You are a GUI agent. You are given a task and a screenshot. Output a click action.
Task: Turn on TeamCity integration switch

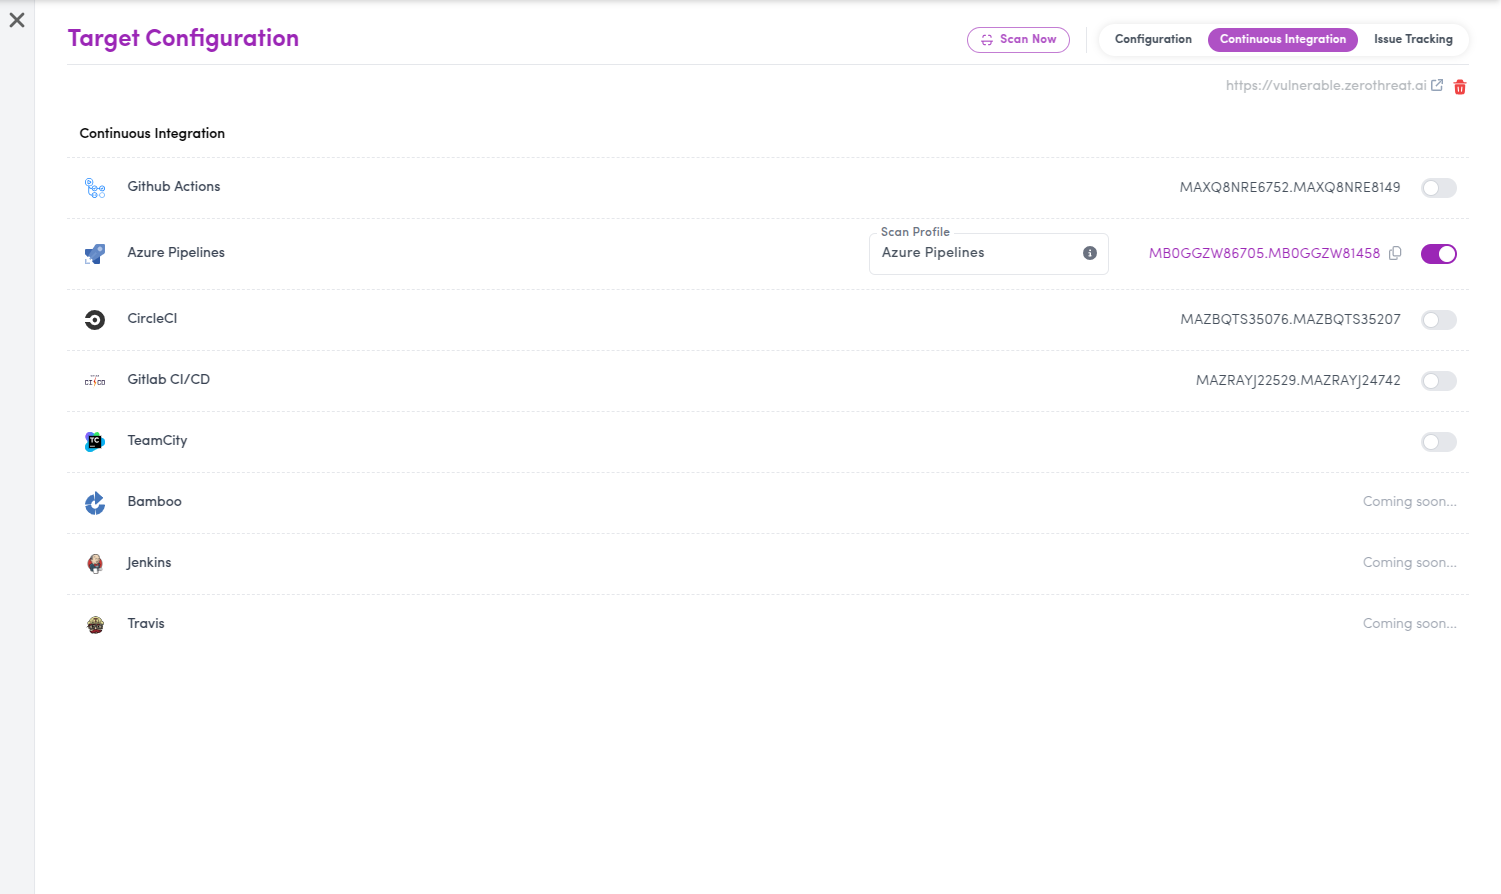[1439, 442]
